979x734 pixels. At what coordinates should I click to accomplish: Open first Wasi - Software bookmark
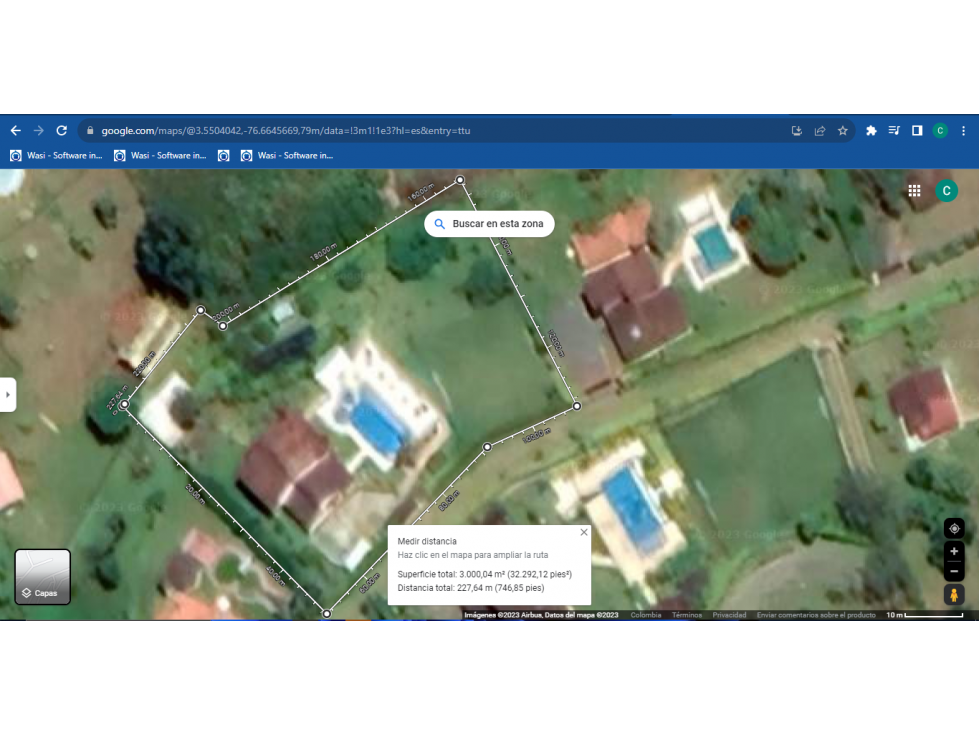[56, 155]
